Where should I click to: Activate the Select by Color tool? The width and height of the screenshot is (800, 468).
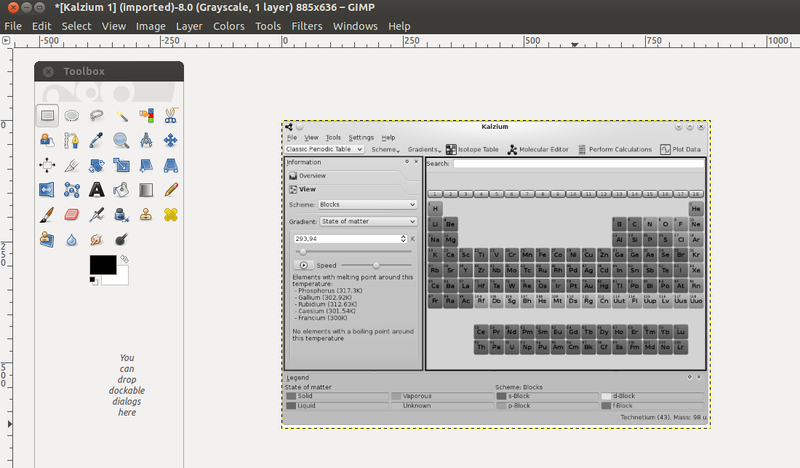tap(146, 116)
